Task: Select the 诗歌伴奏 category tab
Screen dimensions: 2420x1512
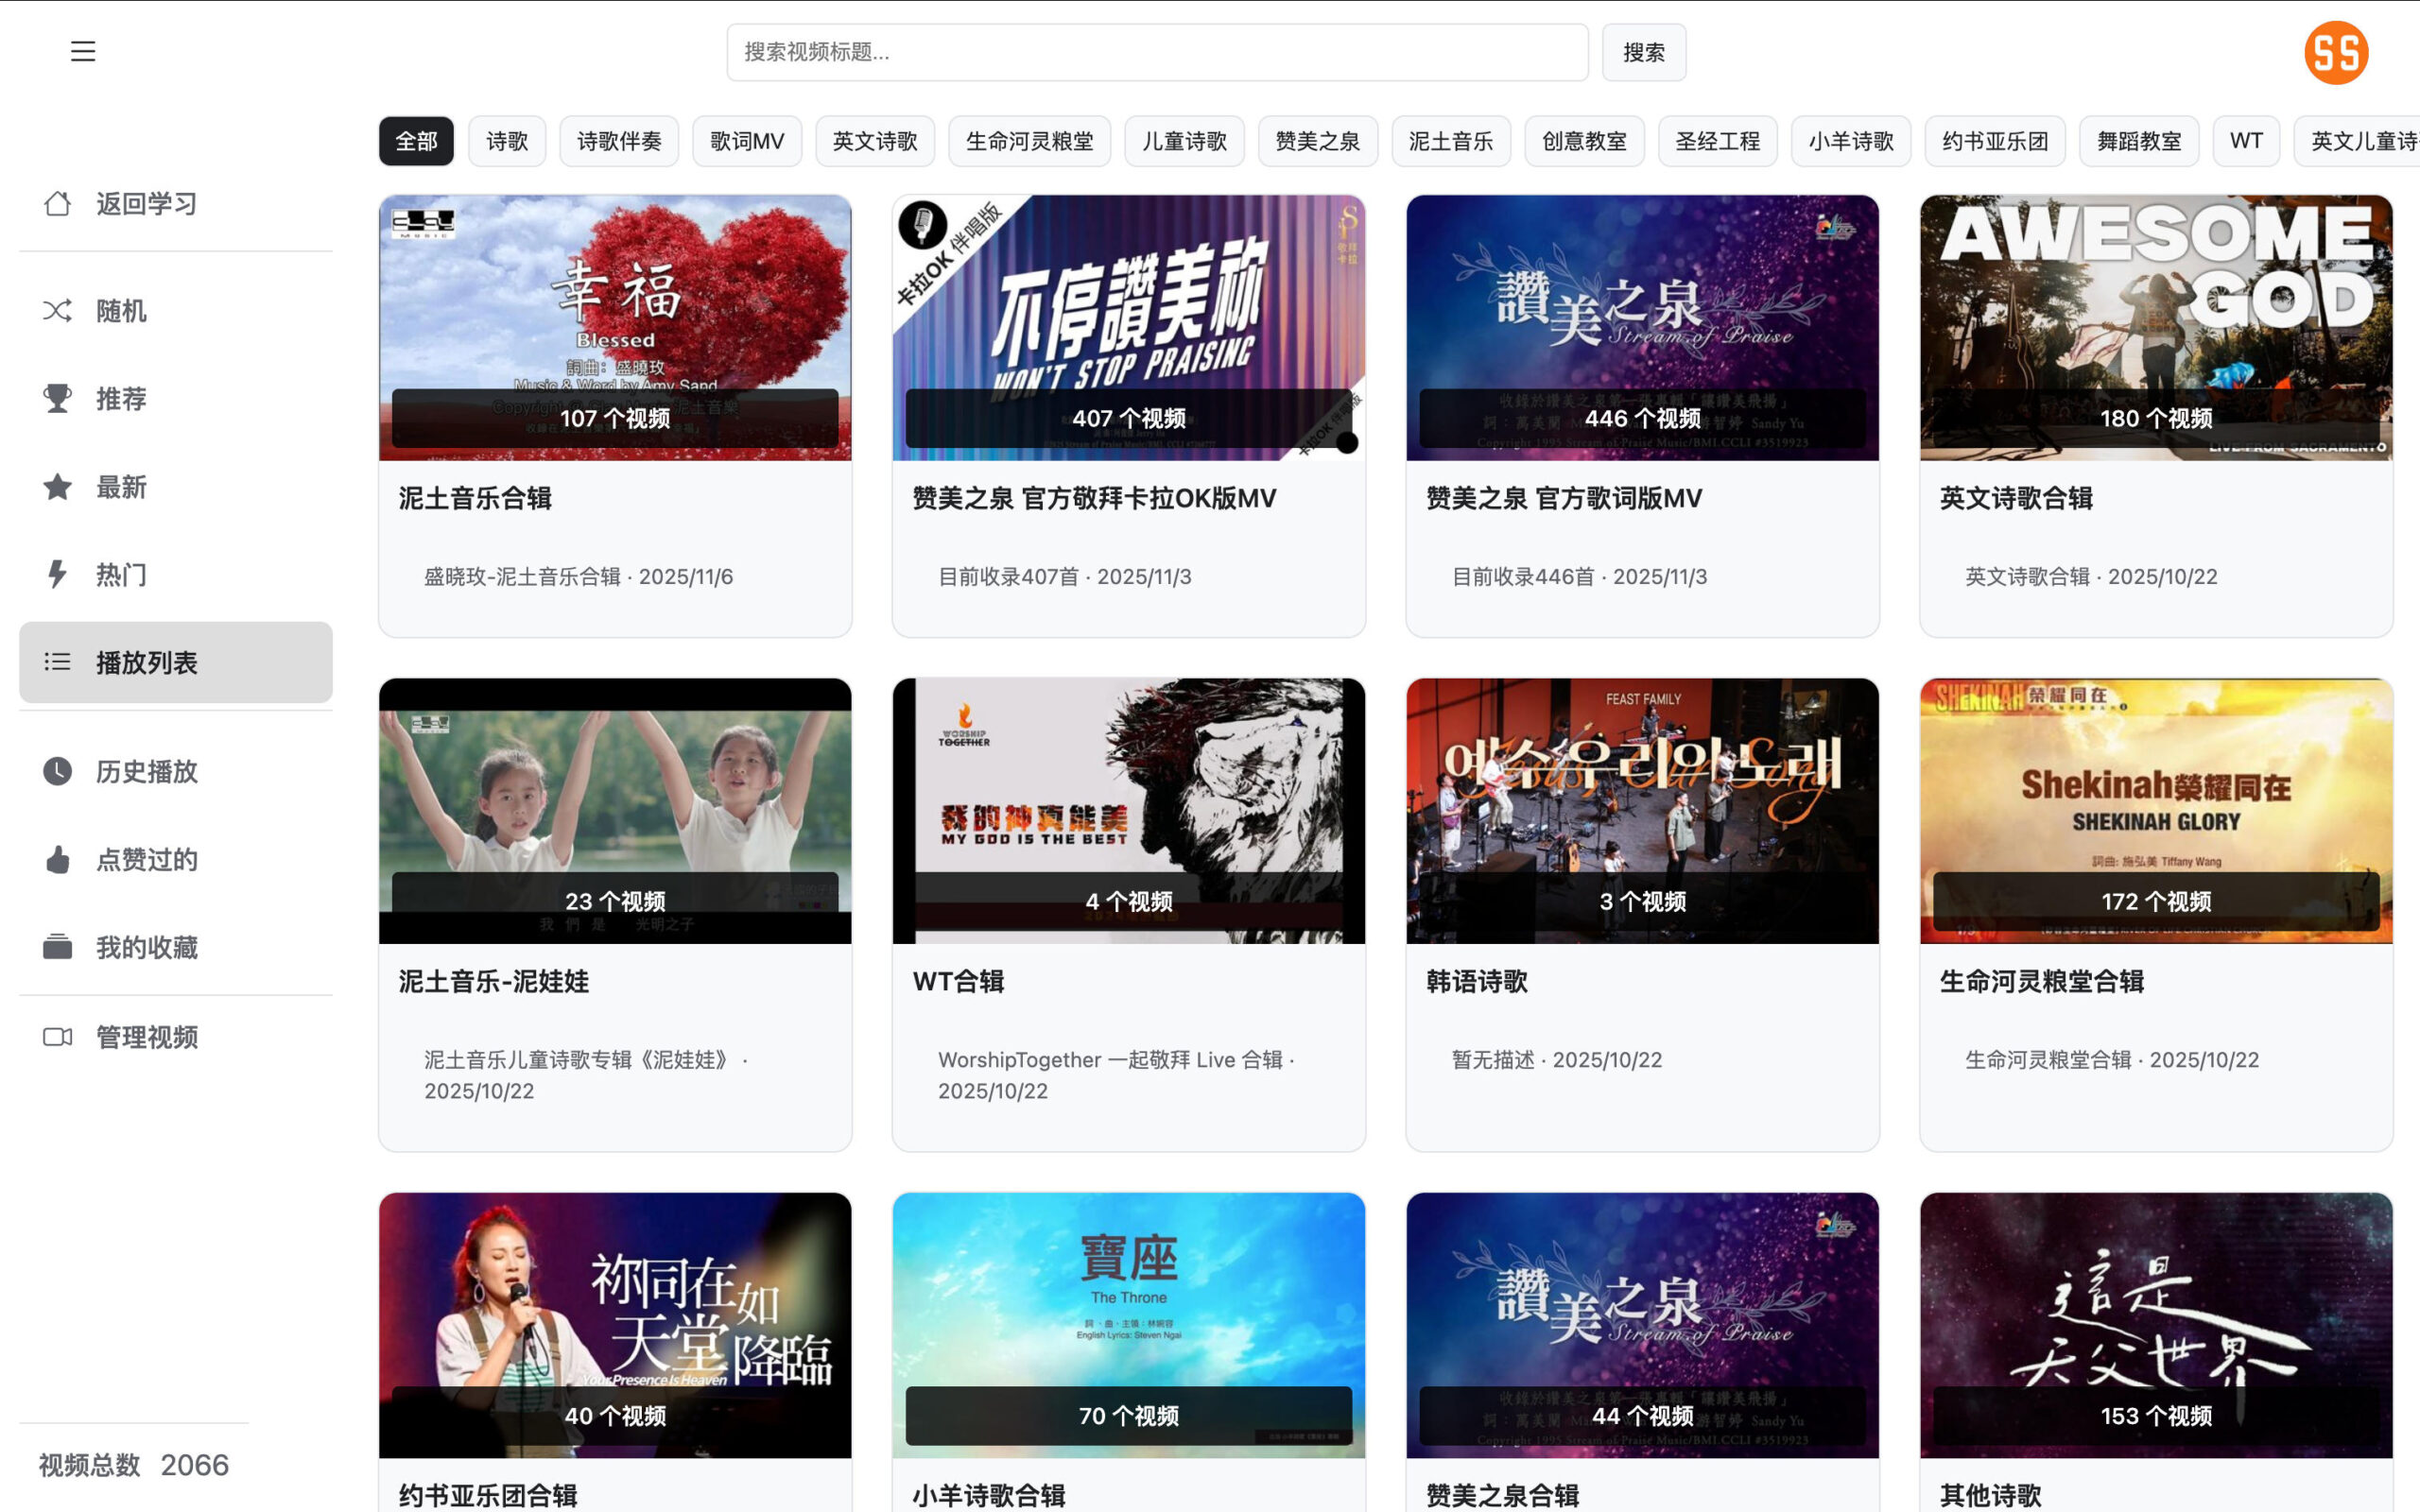Action: coord(619,141)
